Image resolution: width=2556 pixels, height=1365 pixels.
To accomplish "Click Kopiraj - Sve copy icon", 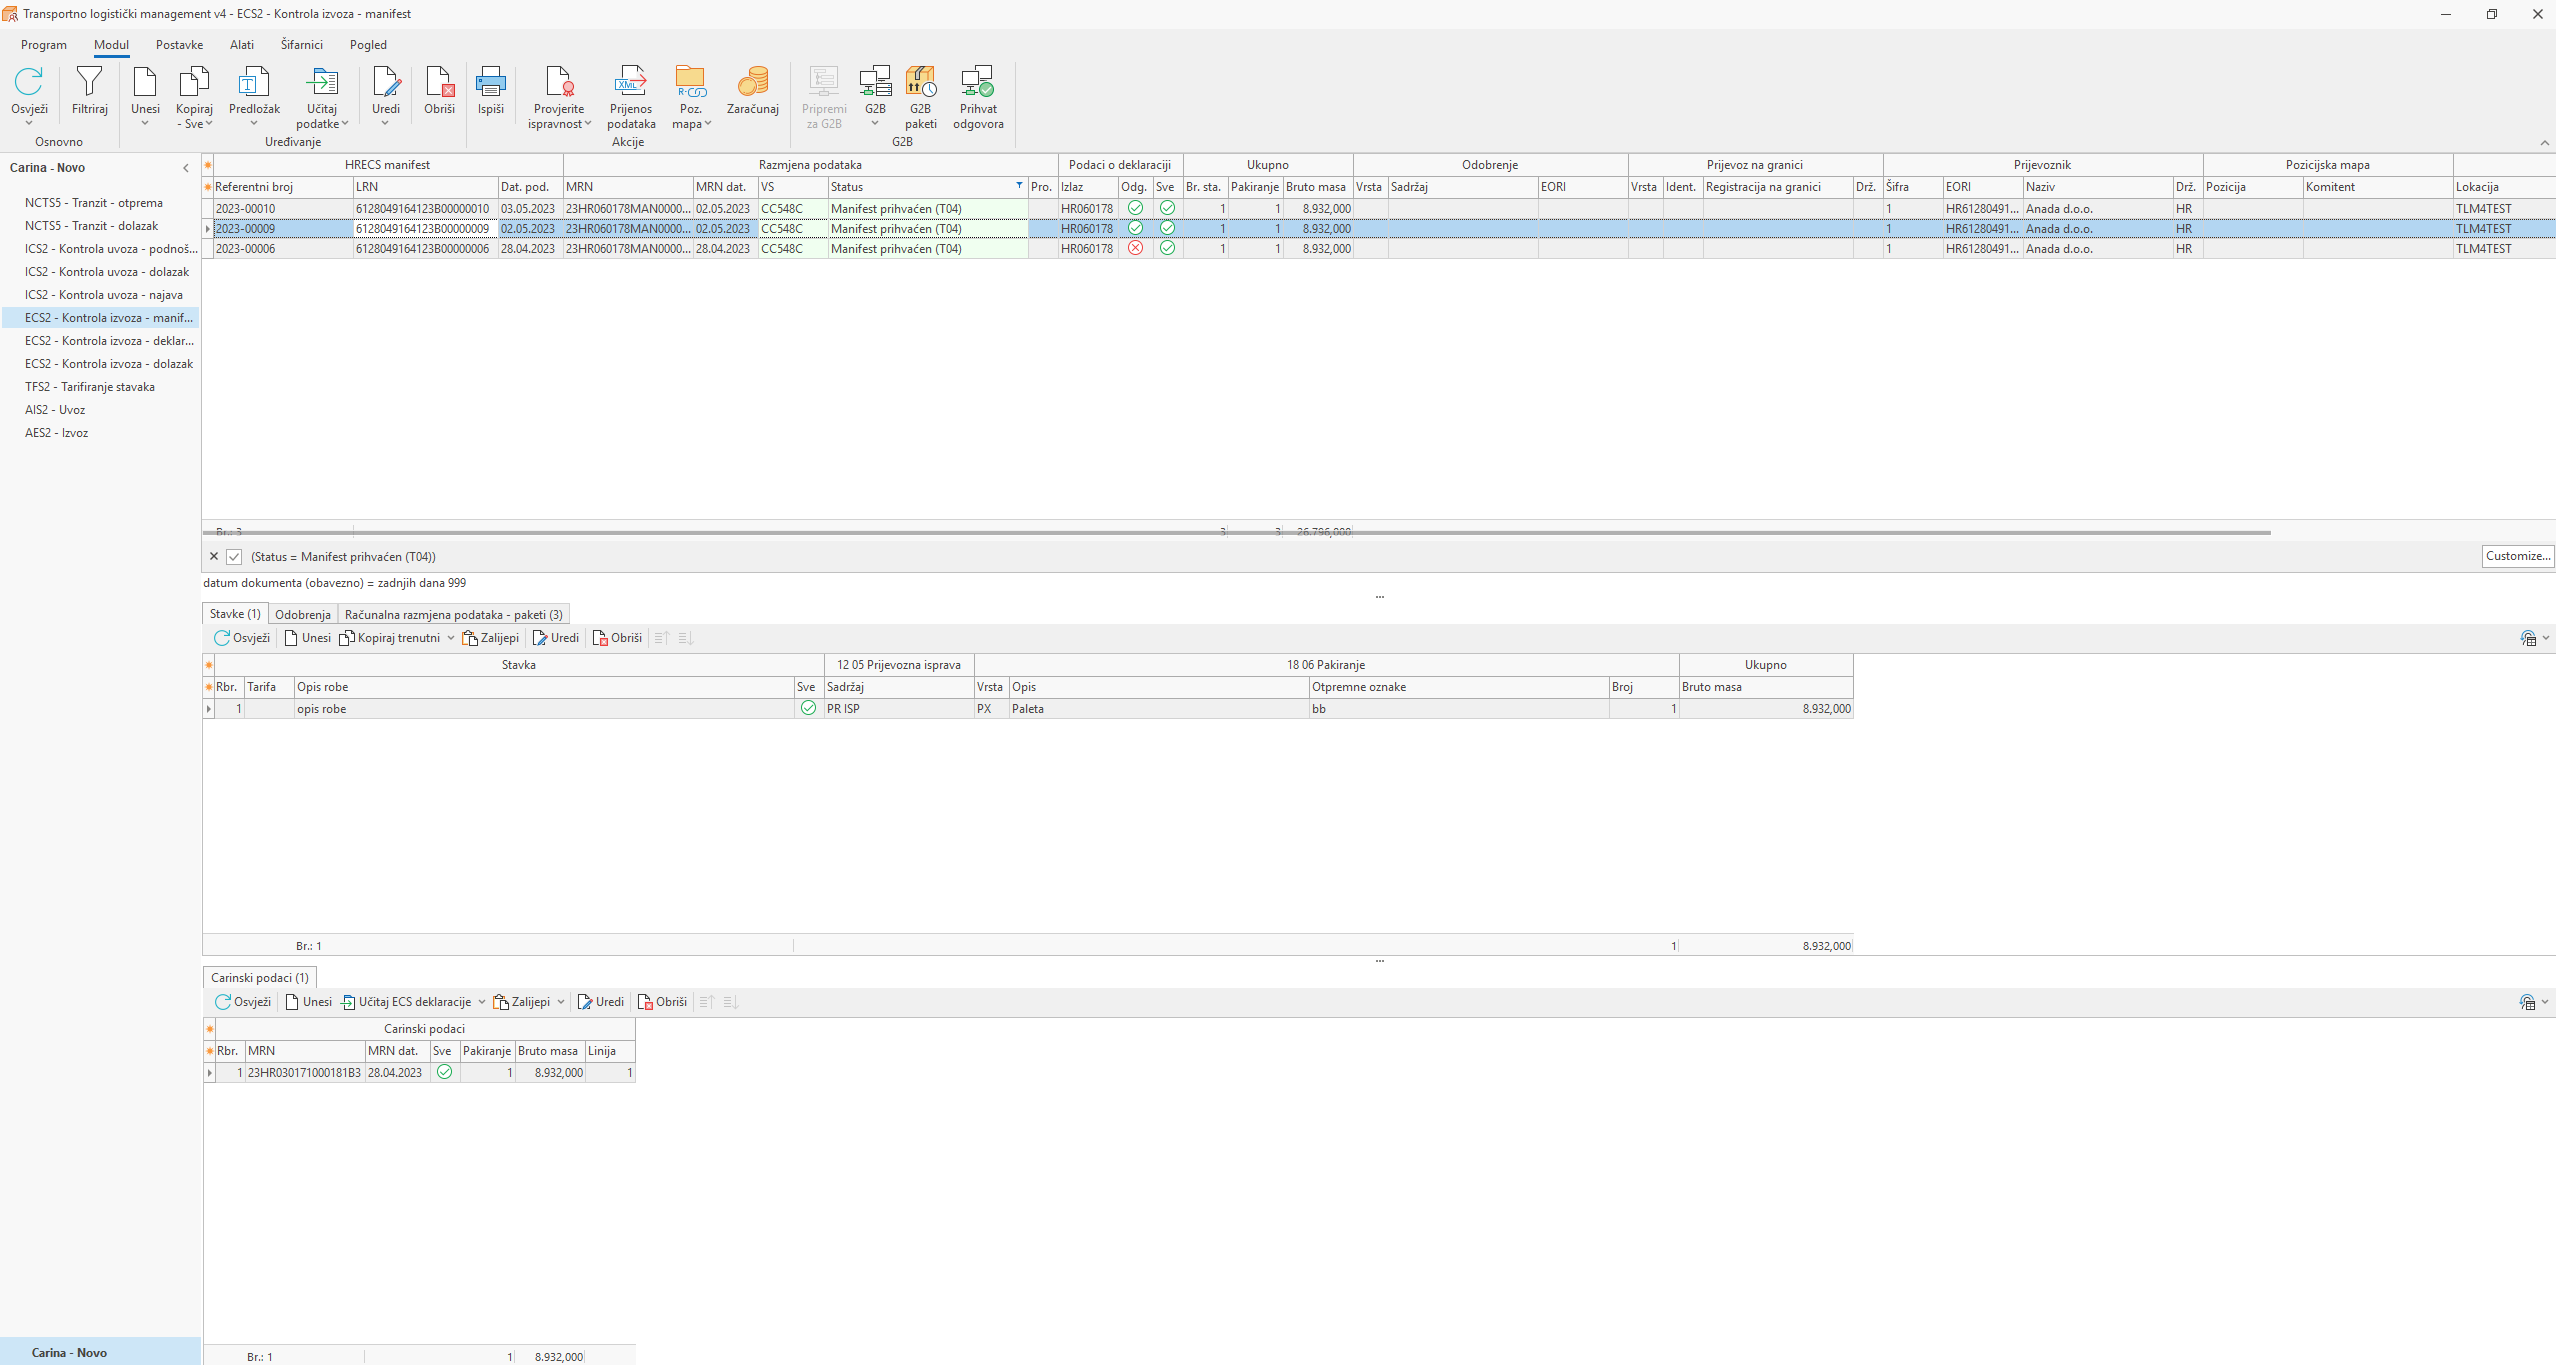I will 194,82.
